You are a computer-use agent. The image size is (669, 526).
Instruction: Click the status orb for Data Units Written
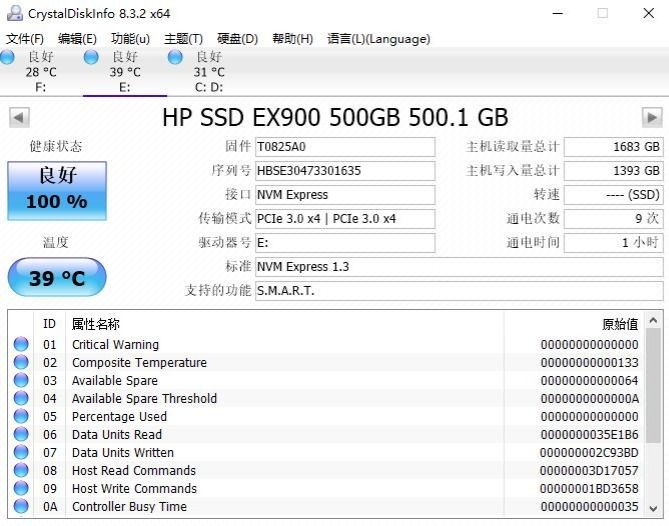pyautogui.click(x=21, y=453)
